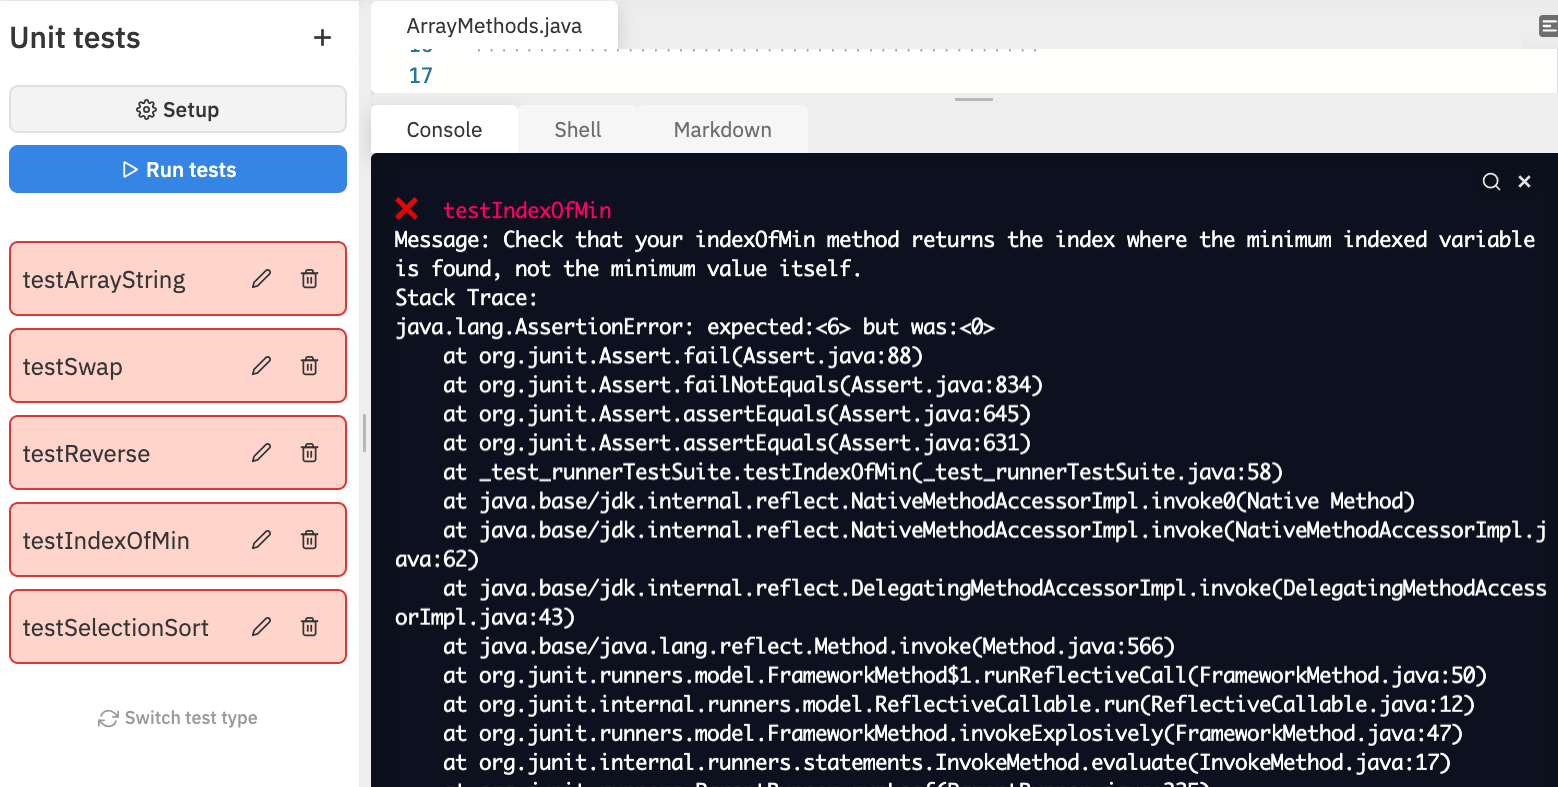Edit the testArrayString test
Viewport: 1558px width, 787px height.
tap(261, 279)
